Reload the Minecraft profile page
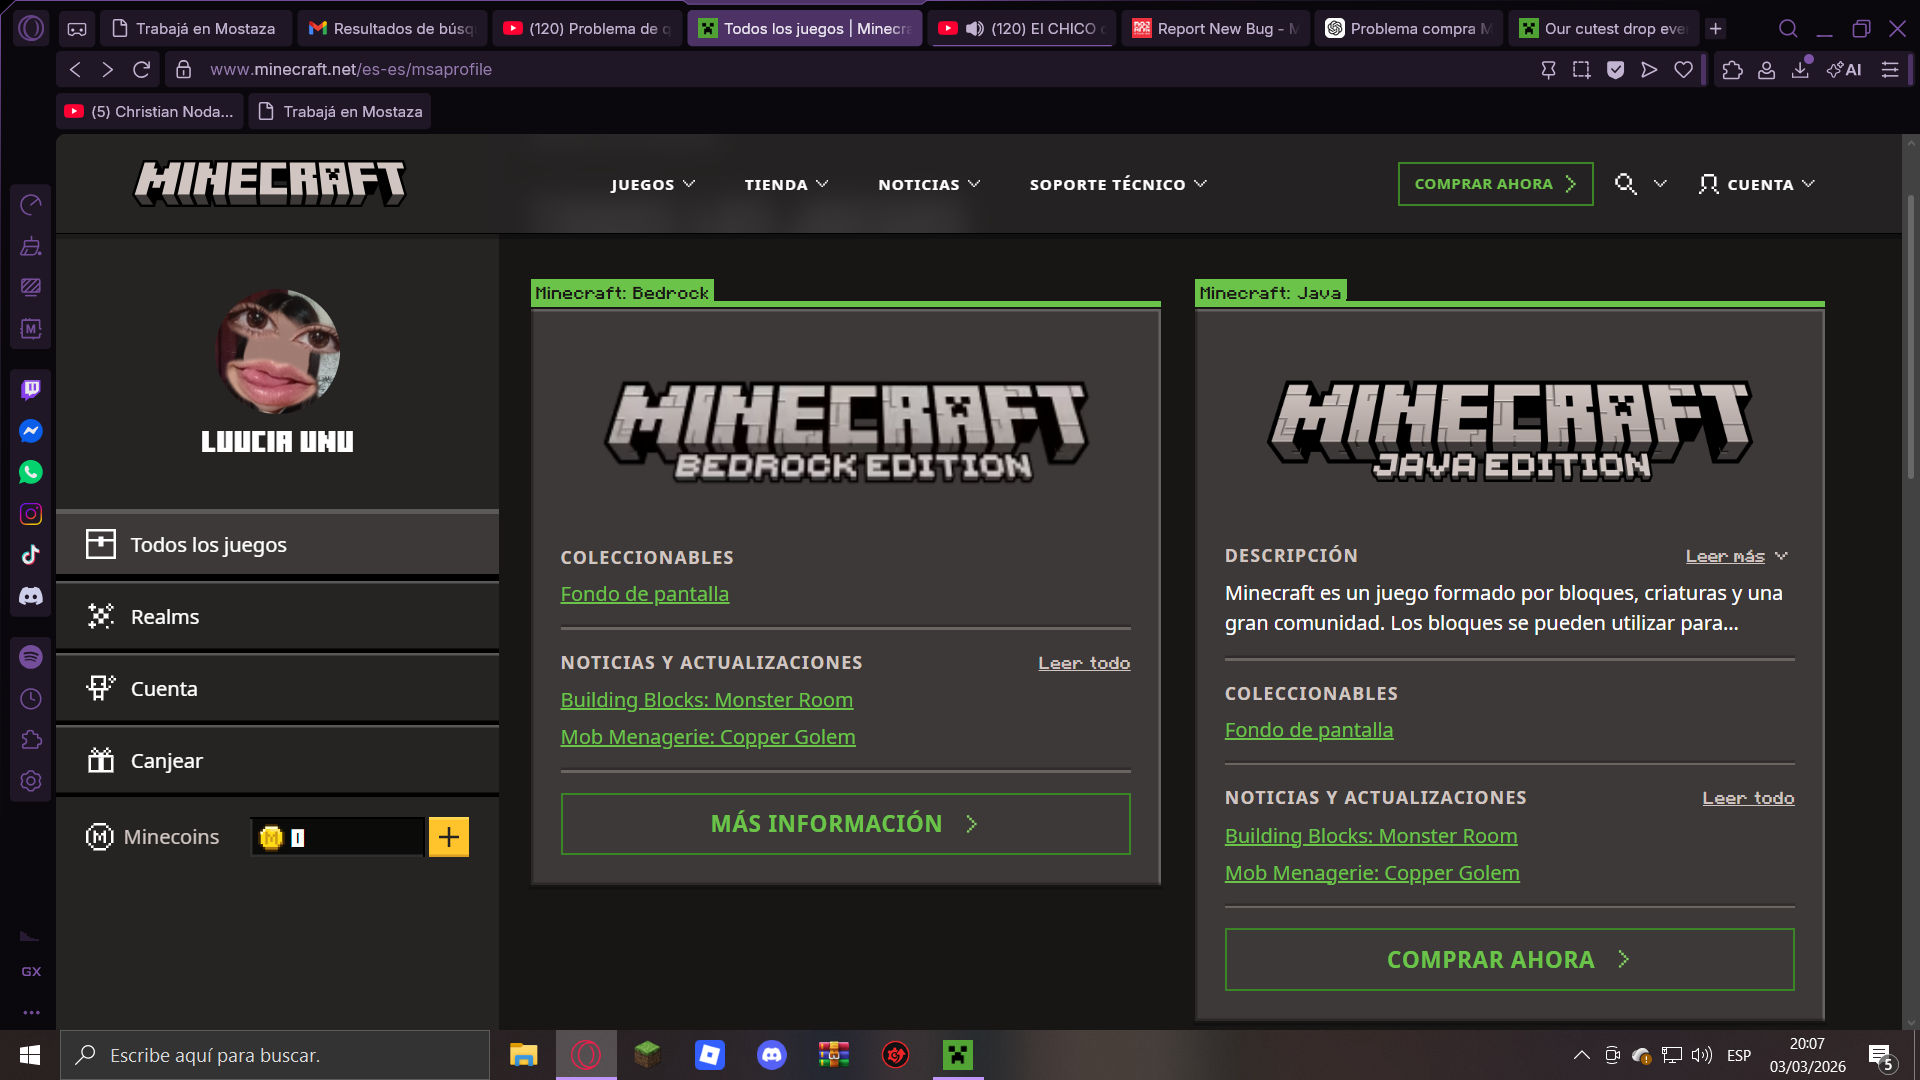The height and width of the screenshot is (1080, 1920). point(141,69)
